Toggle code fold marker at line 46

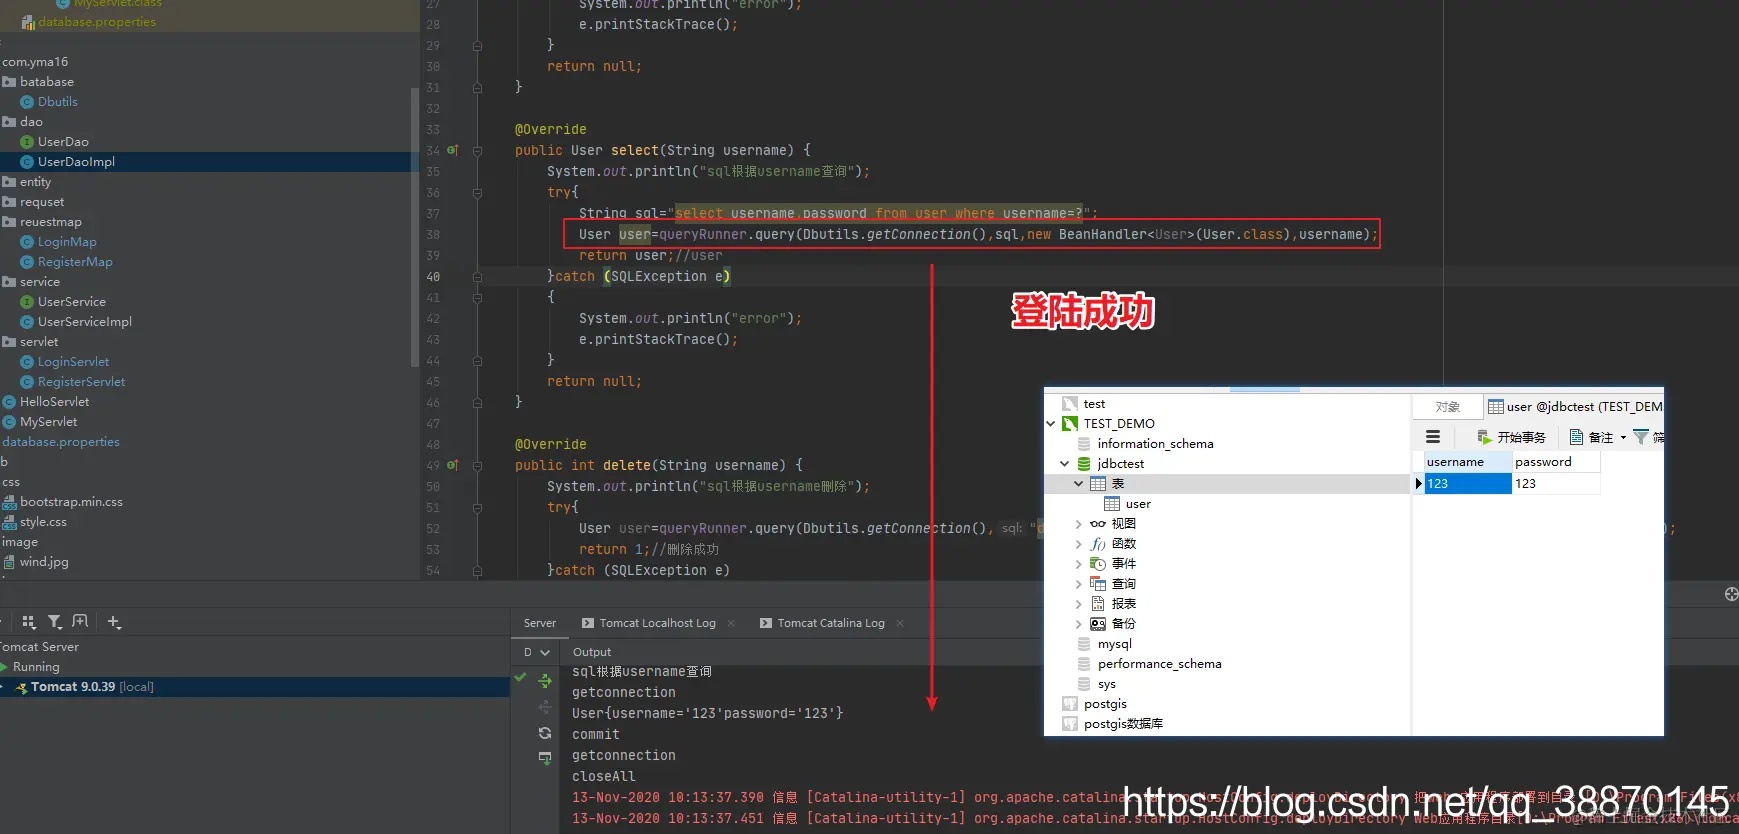click(477, 403)
